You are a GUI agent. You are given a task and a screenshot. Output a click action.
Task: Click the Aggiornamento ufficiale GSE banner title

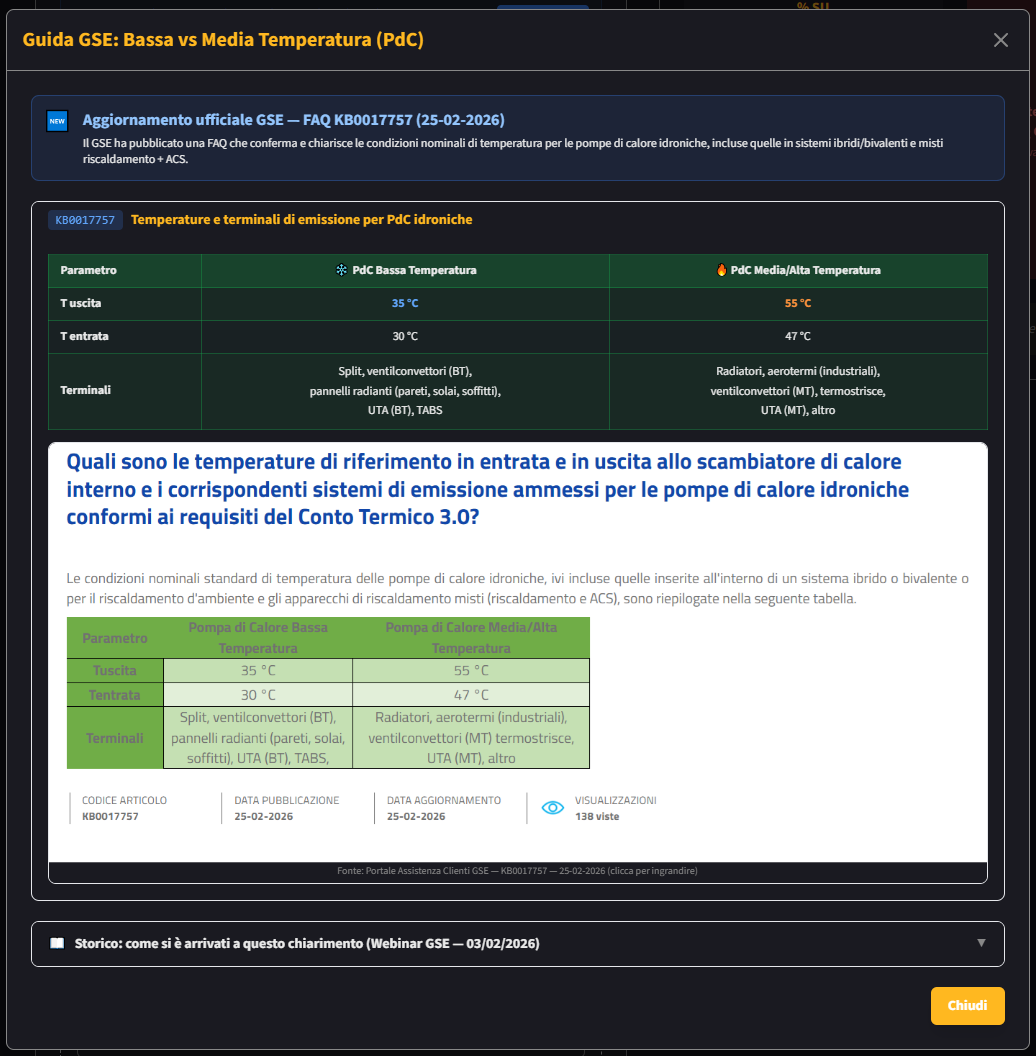click(293, 120)
